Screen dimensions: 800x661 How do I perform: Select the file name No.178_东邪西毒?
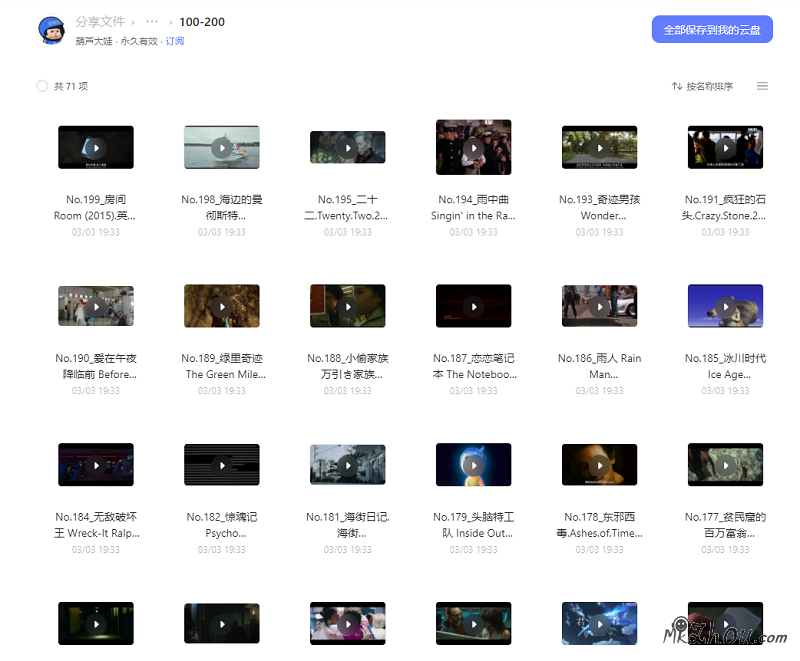coord(599,525)
